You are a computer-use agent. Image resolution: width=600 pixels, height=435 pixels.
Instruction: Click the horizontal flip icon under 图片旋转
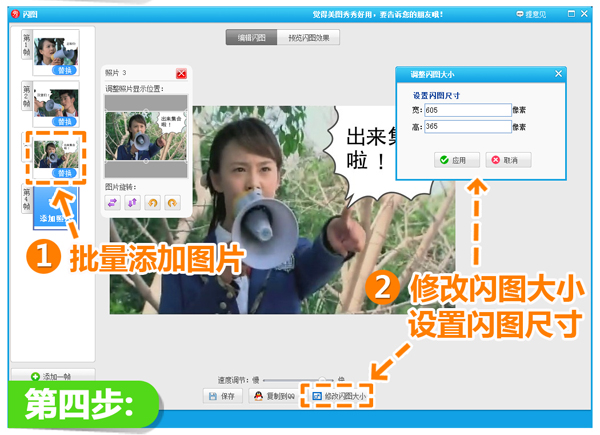tap(114, 203)
